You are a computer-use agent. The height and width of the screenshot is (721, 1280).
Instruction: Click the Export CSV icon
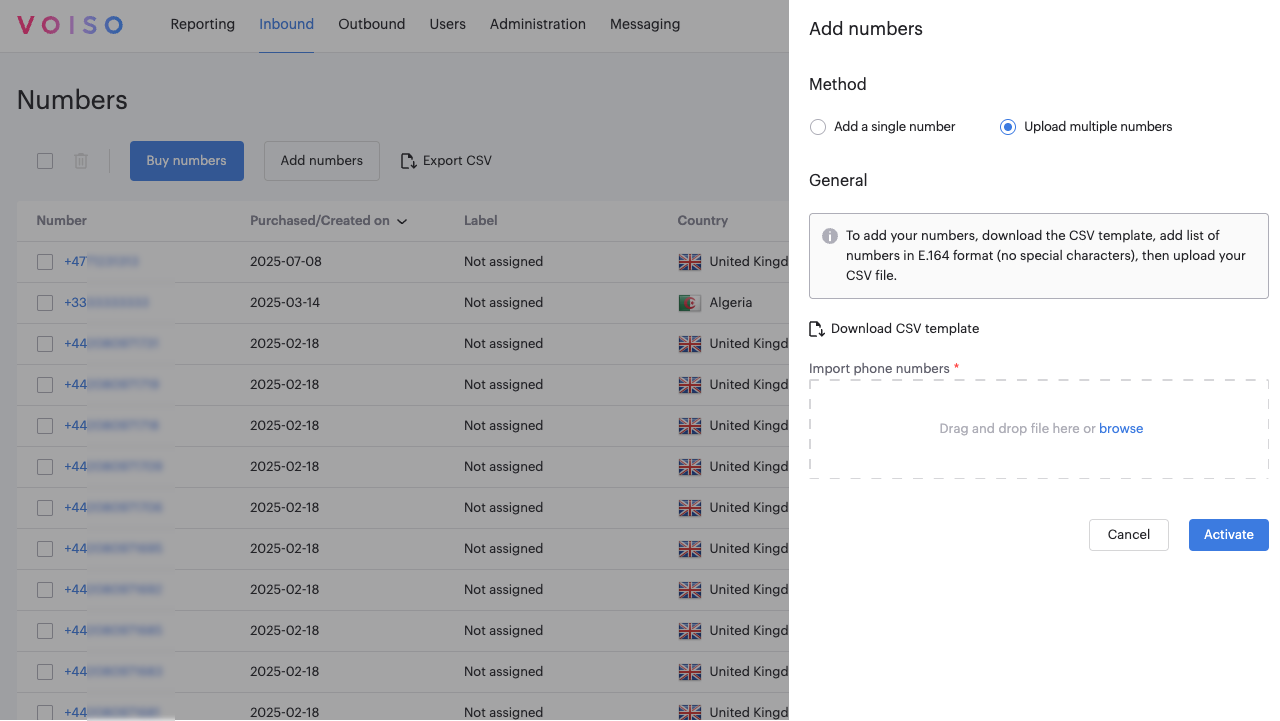click(x=409, y=161)
